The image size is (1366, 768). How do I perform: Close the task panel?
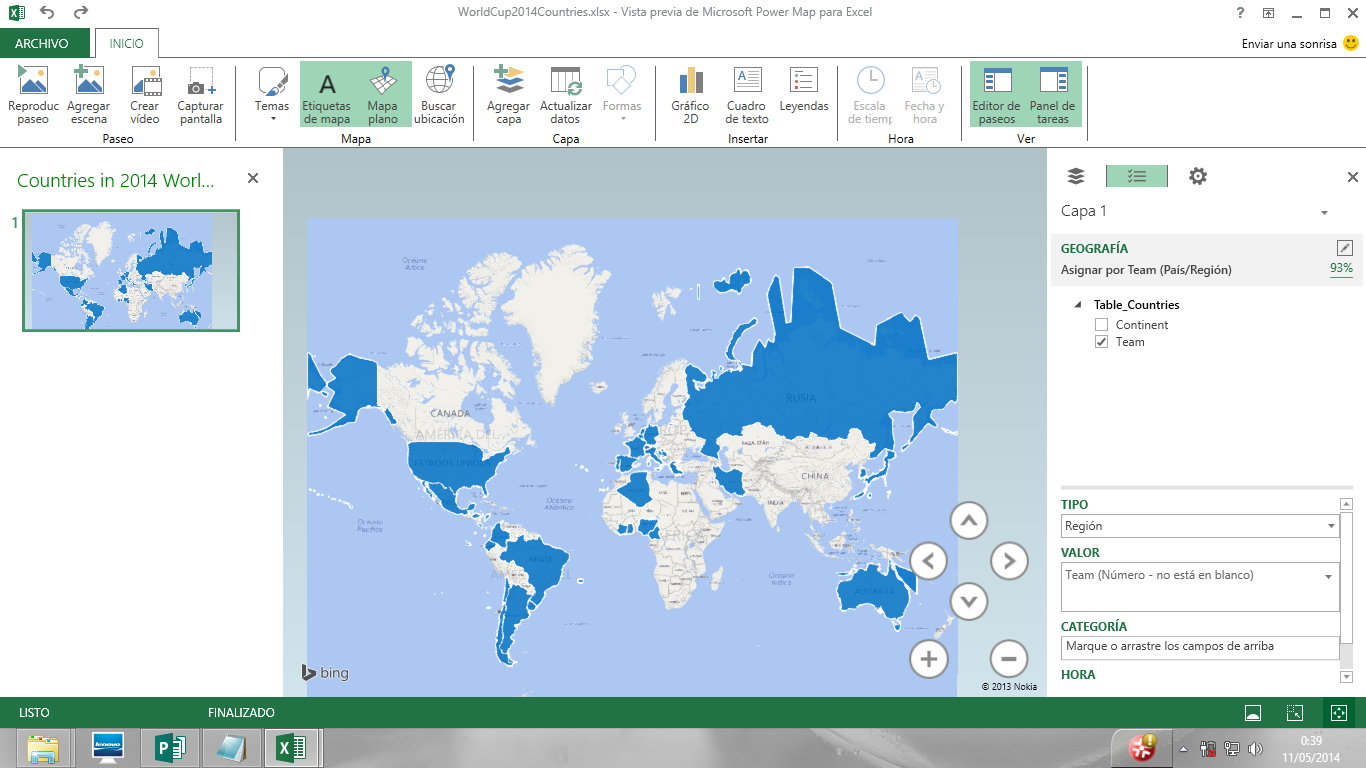[1353, 177]
